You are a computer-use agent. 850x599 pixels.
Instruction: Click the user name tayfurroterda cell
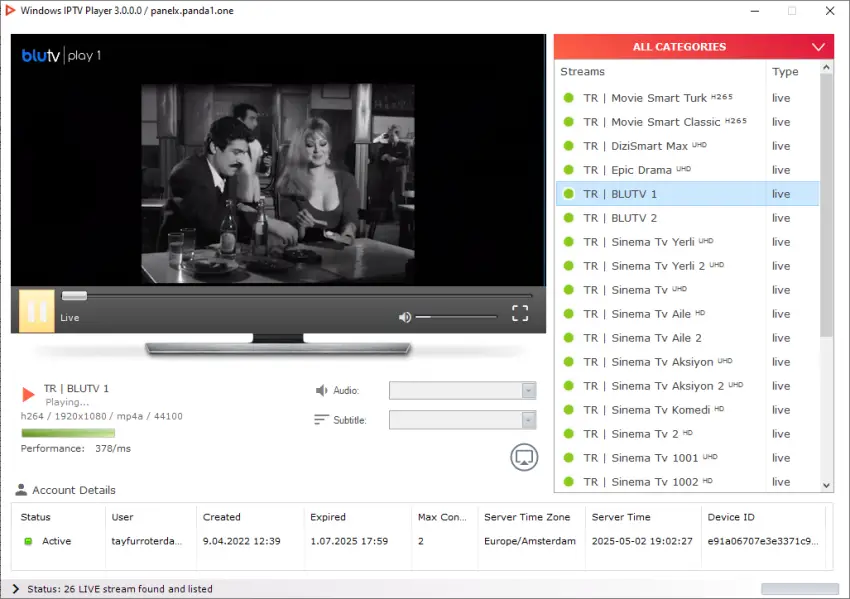[146, 541]
